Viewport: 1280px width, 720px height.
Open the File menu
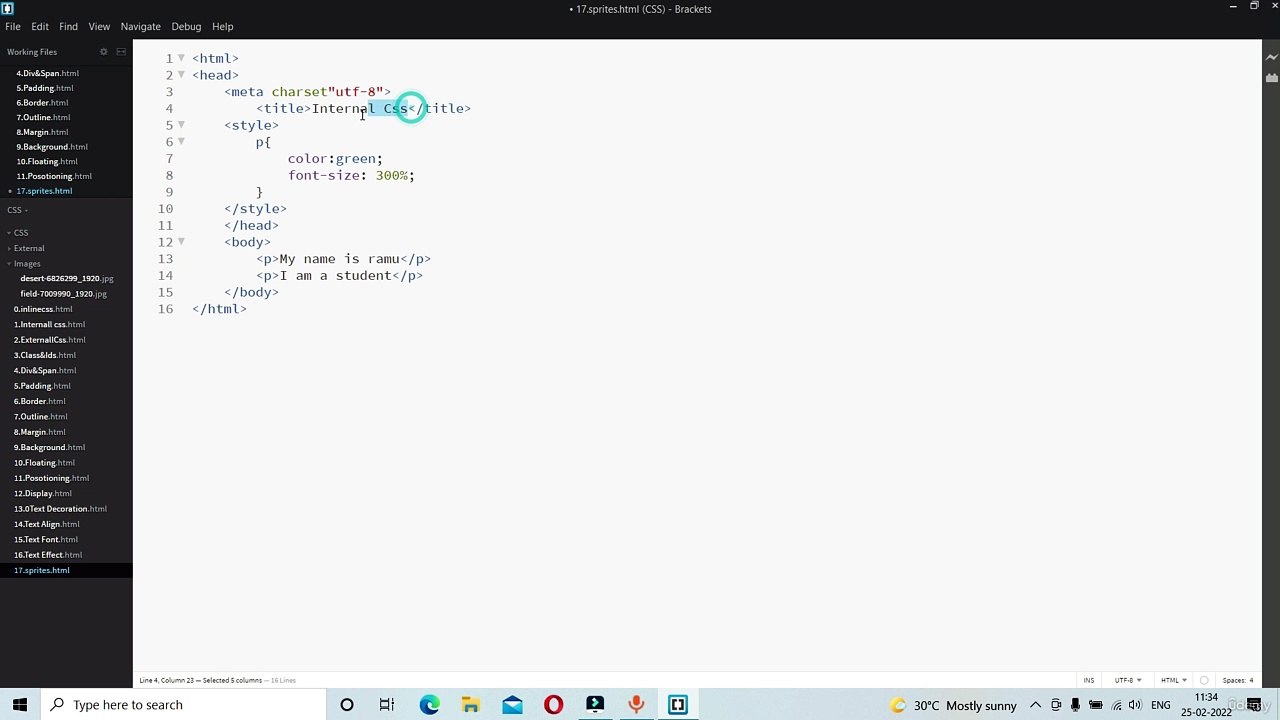[13, 26]
